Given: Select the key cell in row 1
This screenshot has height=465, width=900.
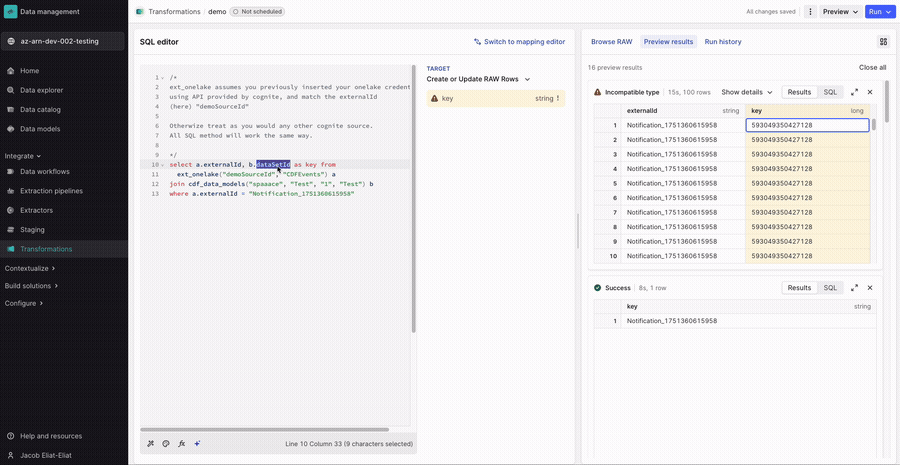Looking at the screenshot, I should click(x=808, y=125).
